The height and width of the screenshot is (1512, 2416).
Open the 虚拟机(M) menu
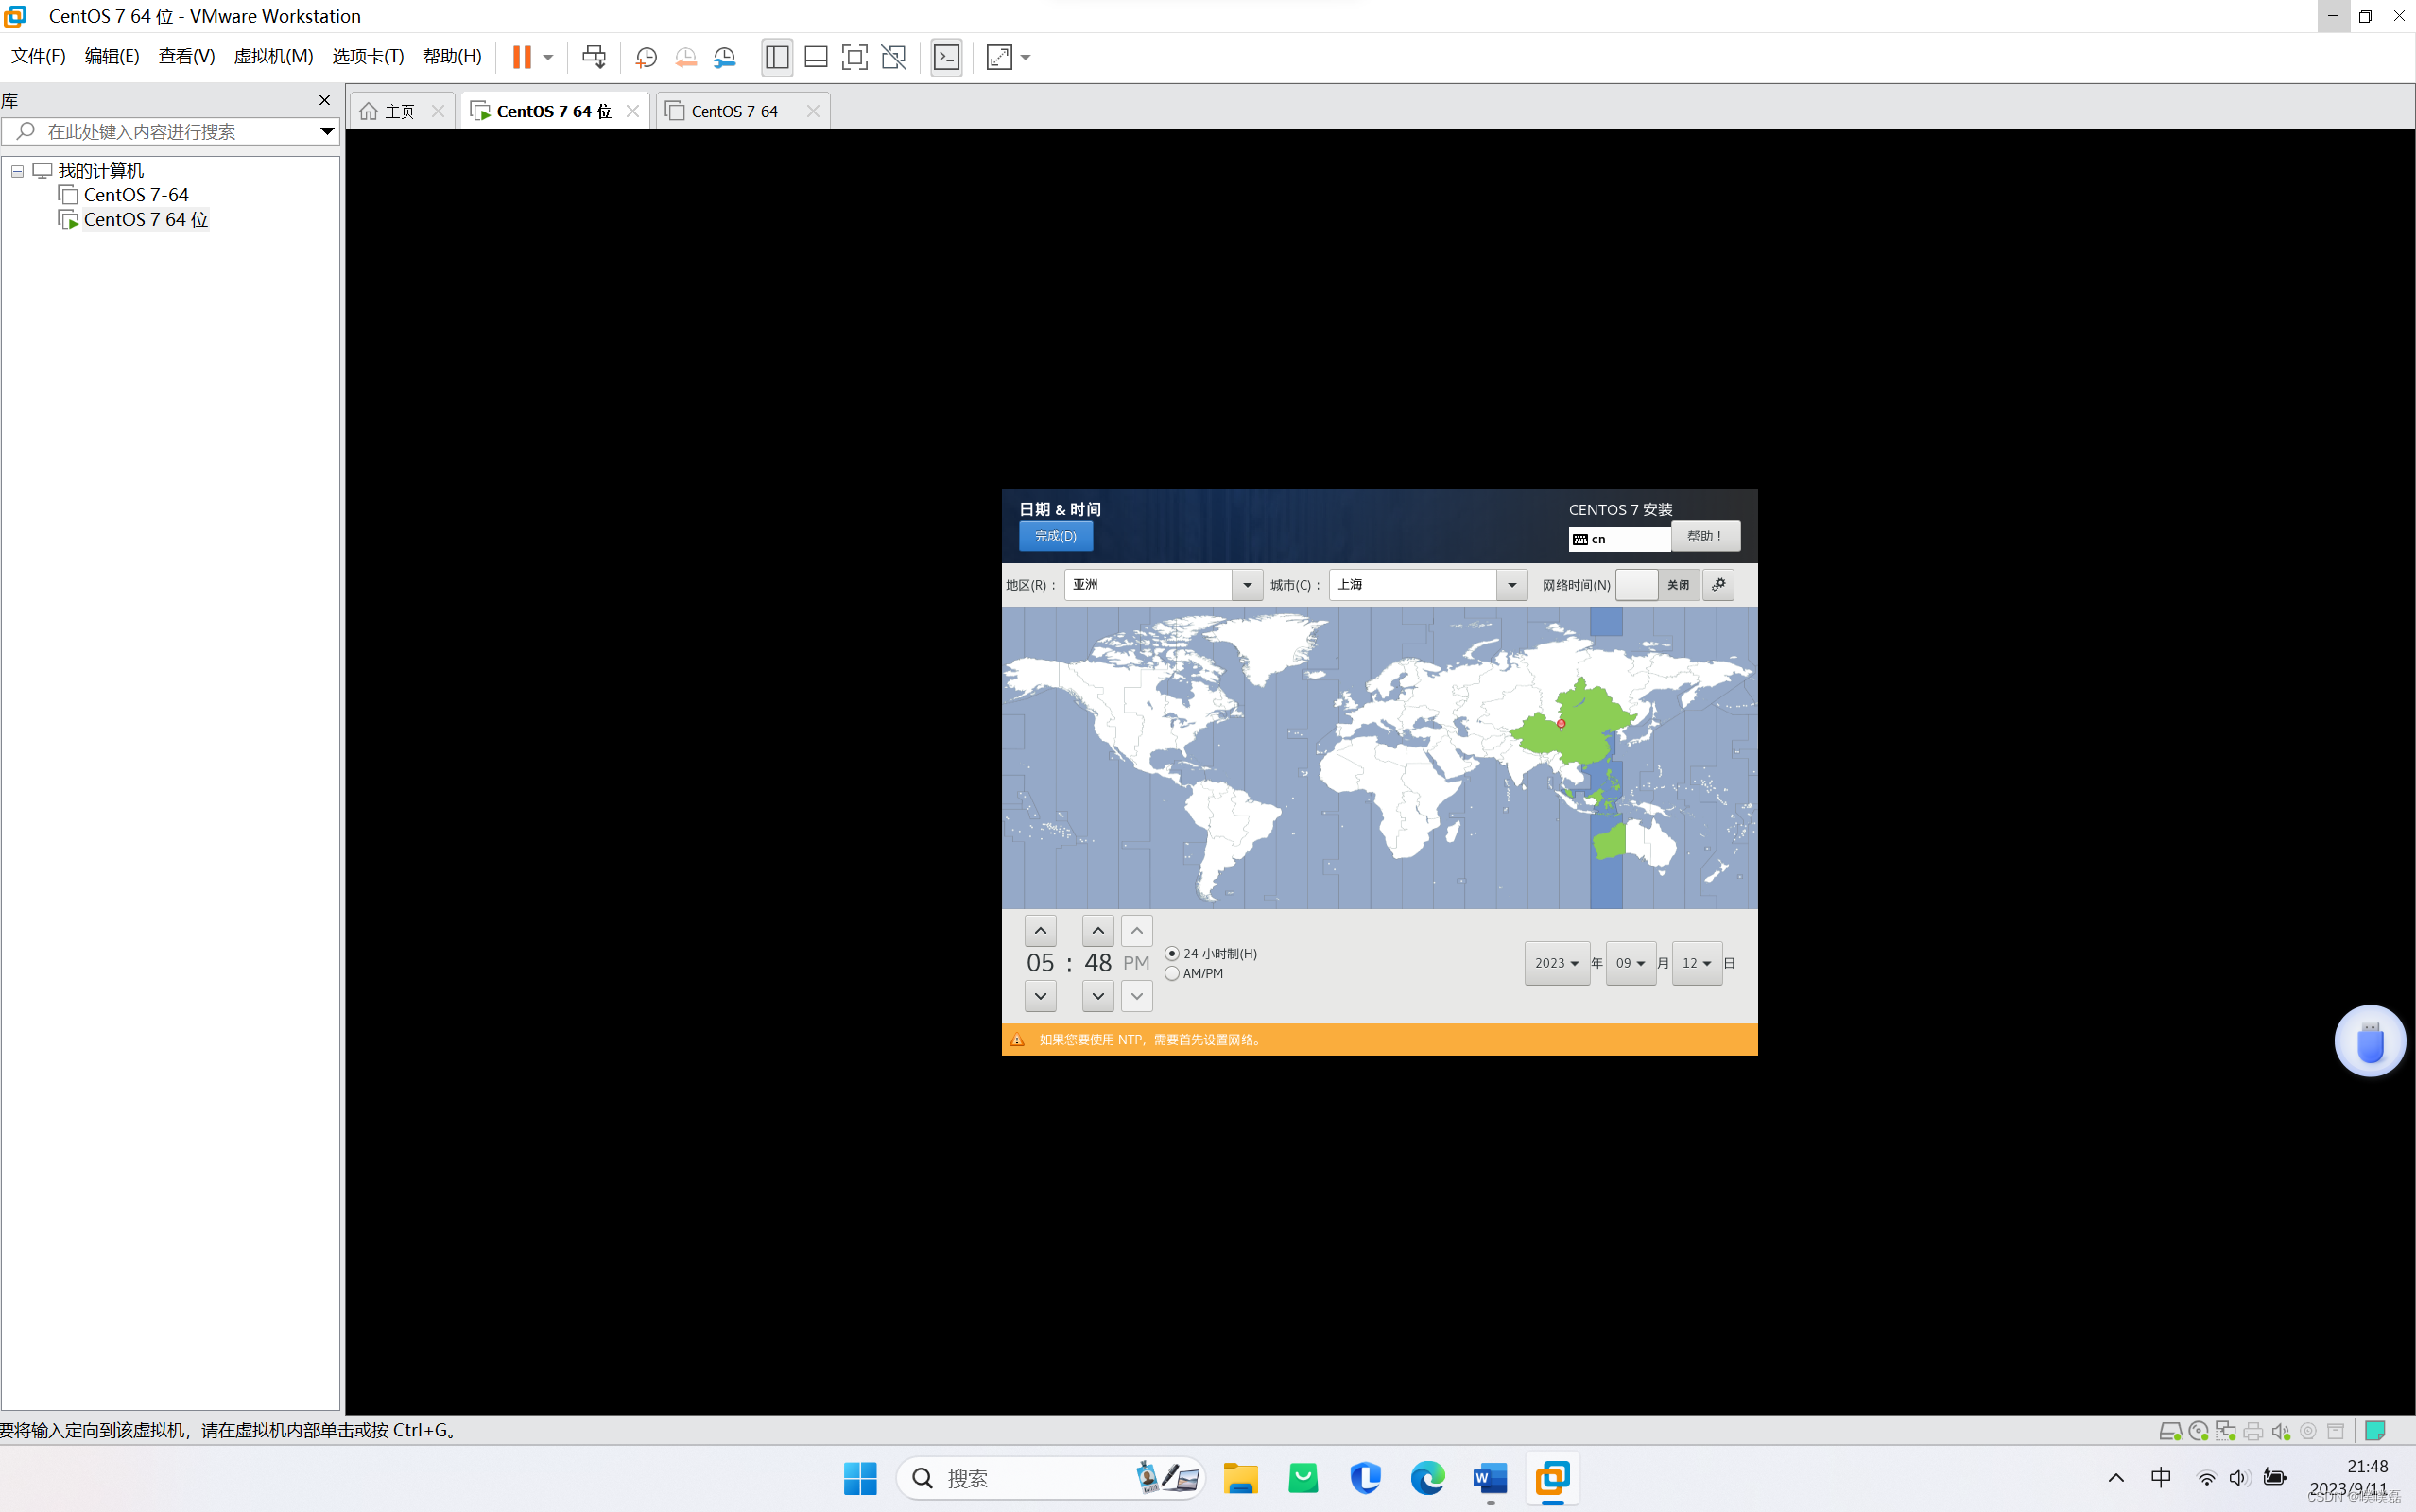[273, 56]
